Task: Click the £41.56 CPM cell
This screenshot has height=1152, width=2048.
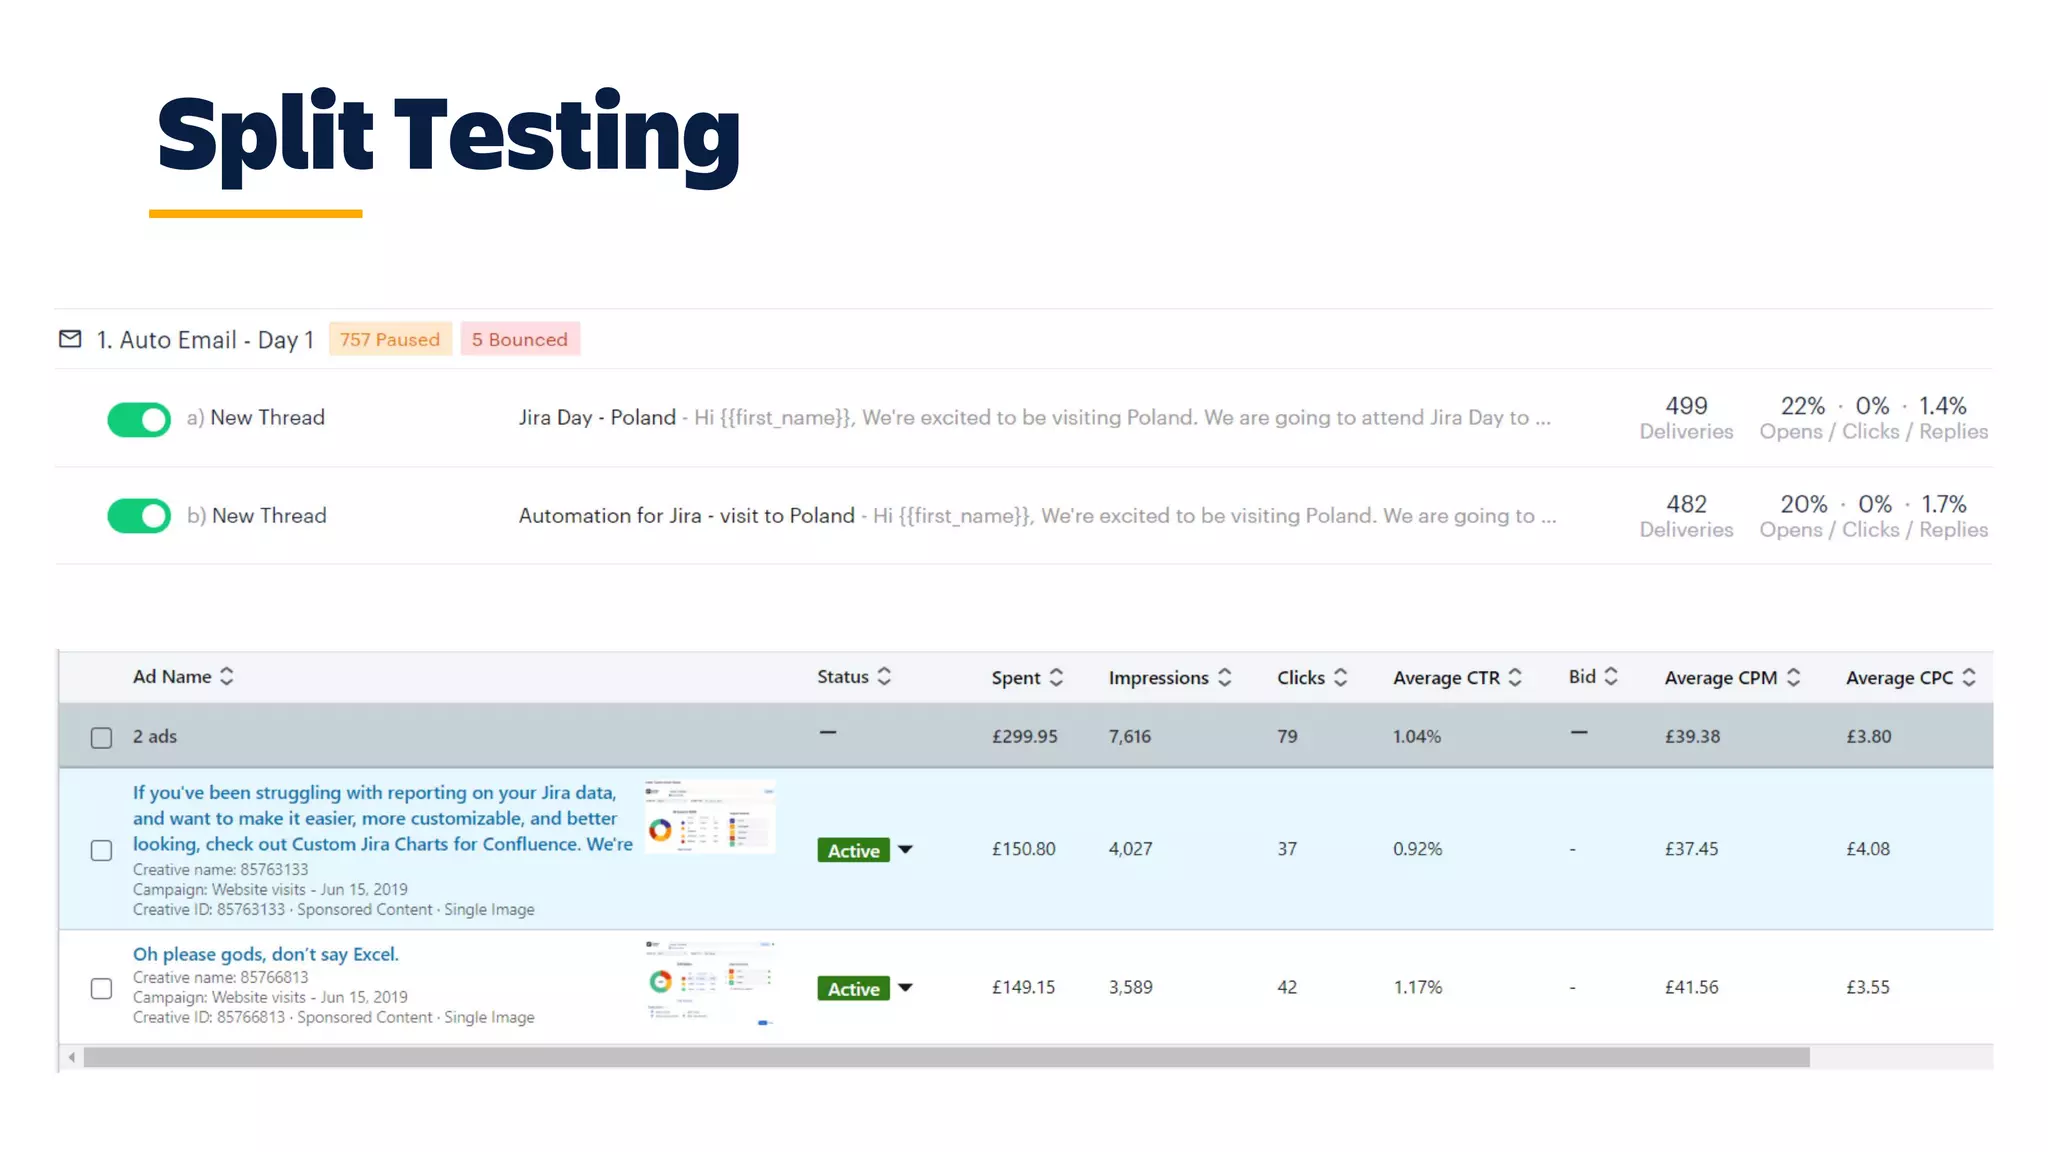Action: [x=1691, y=988]
